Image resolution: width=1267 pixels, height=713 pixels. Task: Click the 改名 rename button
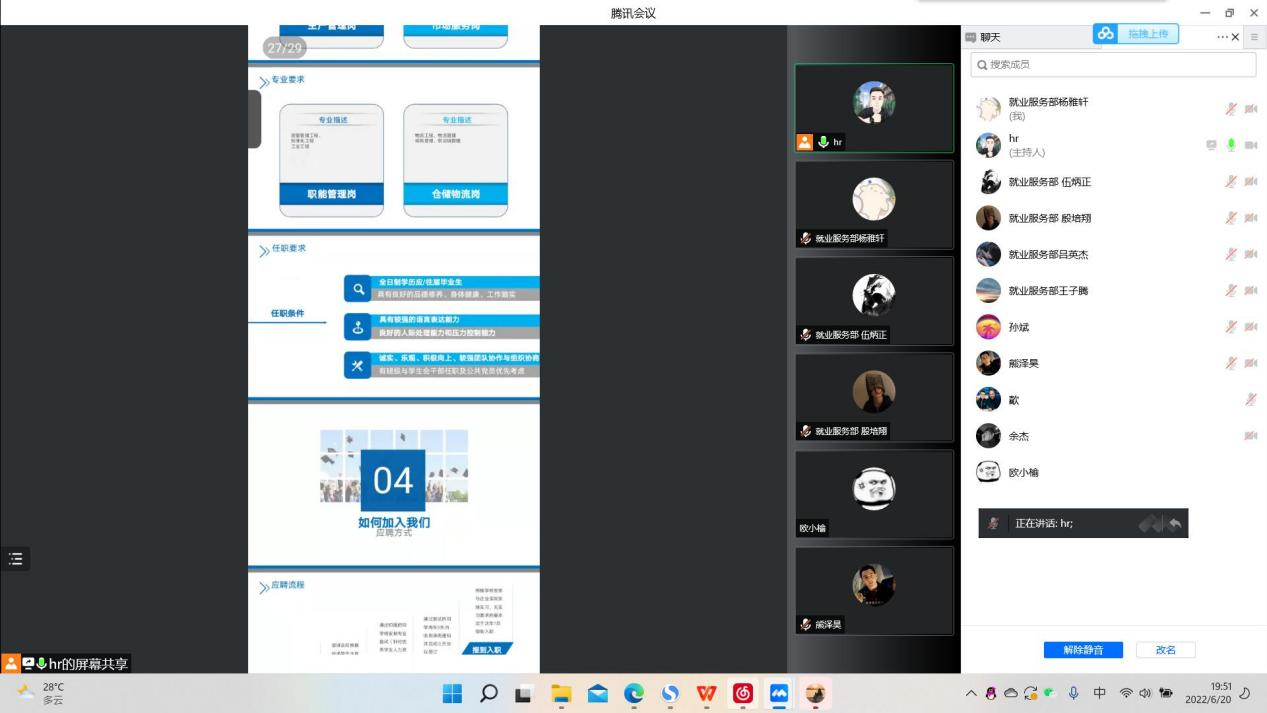[1165, 650]
